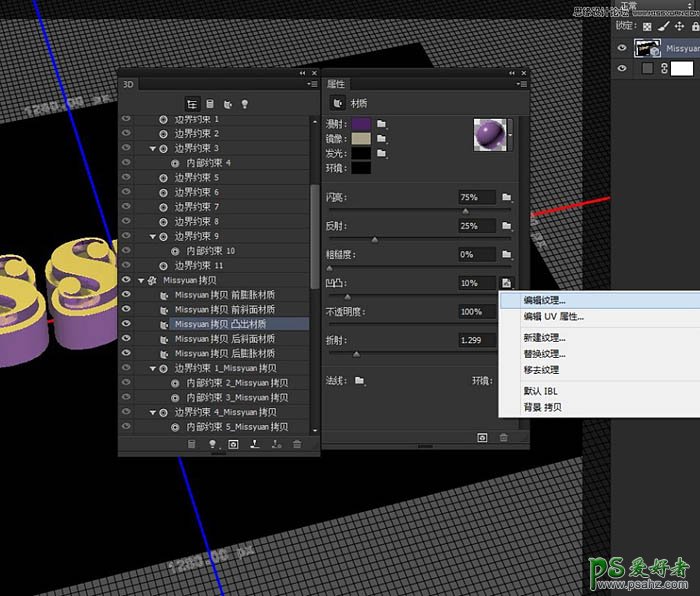700x596 pixels.
Task: Collapse the Missyuan 拷贝 mesh group
Action: pos(141,281)
